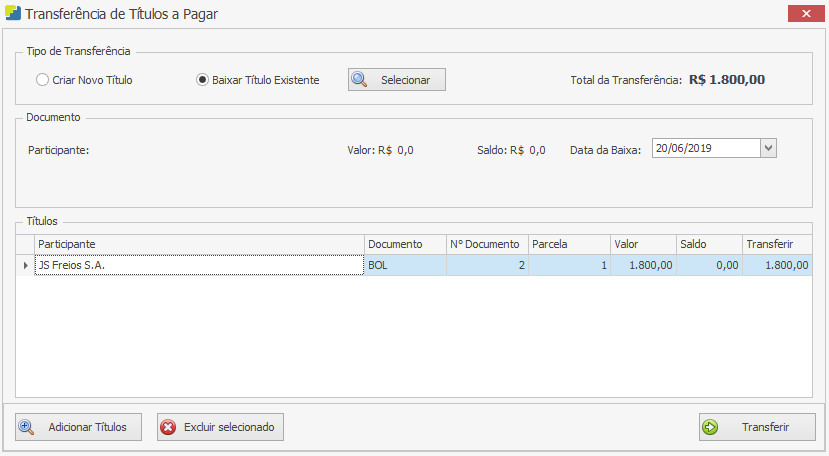Select the JS Freios S.A. participant cell

click(x=199, y=265)
